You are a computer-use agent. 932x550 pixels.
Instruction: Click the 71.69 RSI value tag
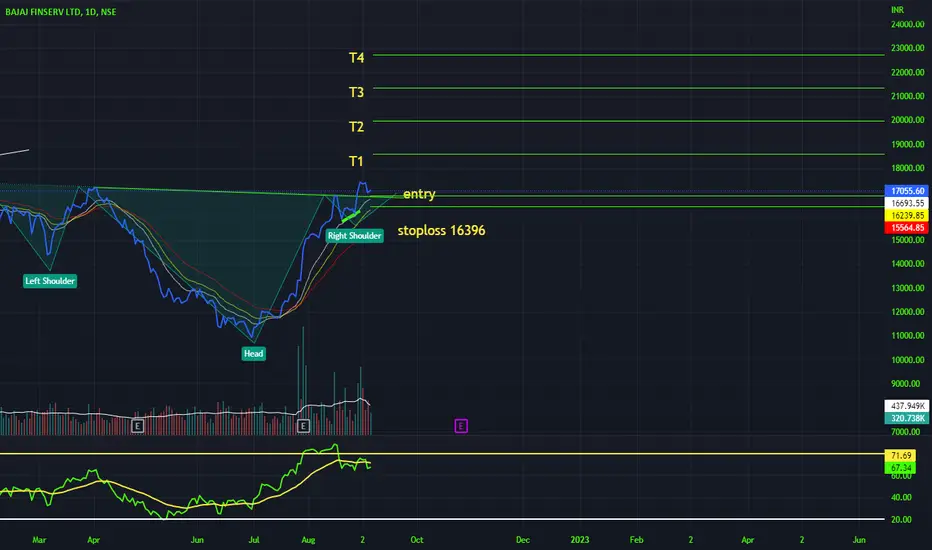click(x=900, y=455)
